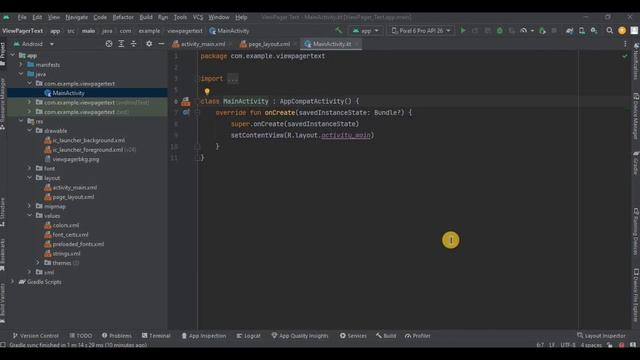Image resolution: width=640 pixels, height=360 pixels.
Task: Open App Quality Insights tool window
Action: [300, 336]
